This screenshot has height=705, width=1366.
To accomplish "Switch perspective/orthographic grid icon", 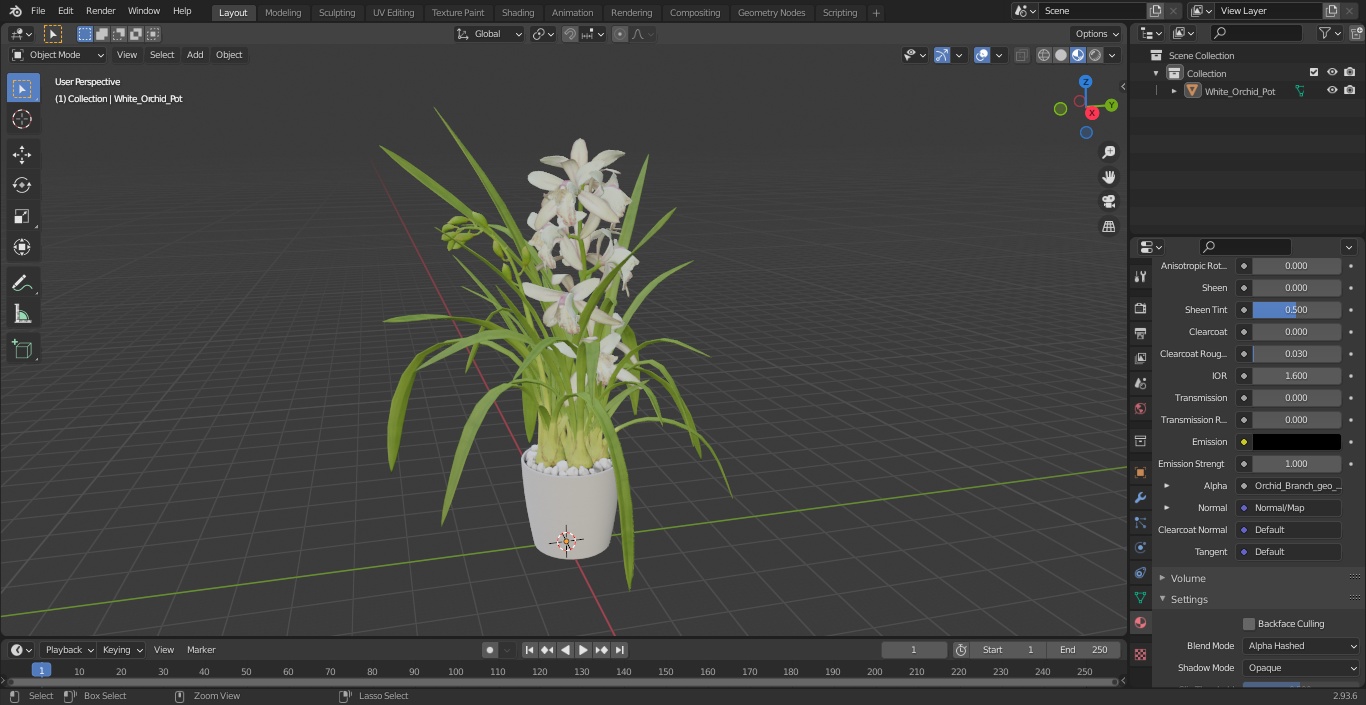I will point(1109,227).
